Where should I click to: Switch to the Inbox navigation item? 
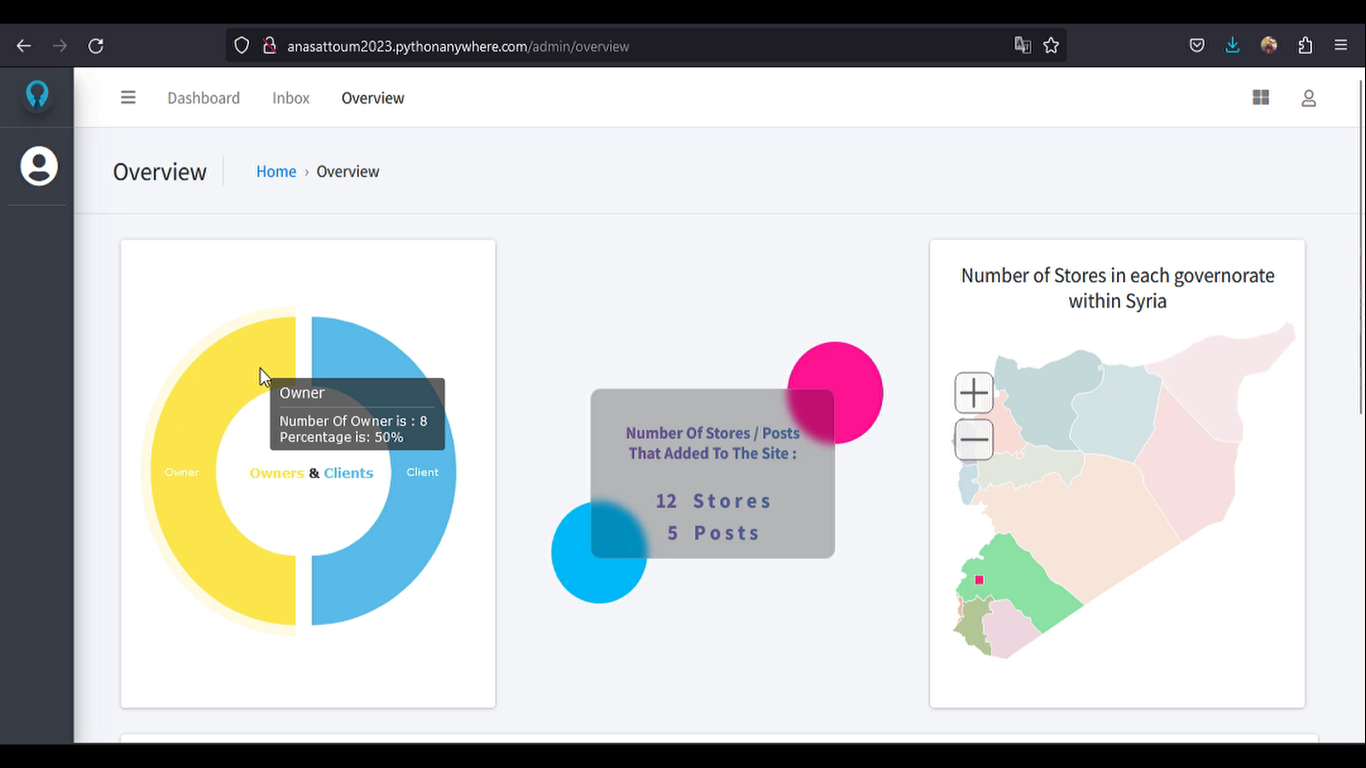coord(291,98)
